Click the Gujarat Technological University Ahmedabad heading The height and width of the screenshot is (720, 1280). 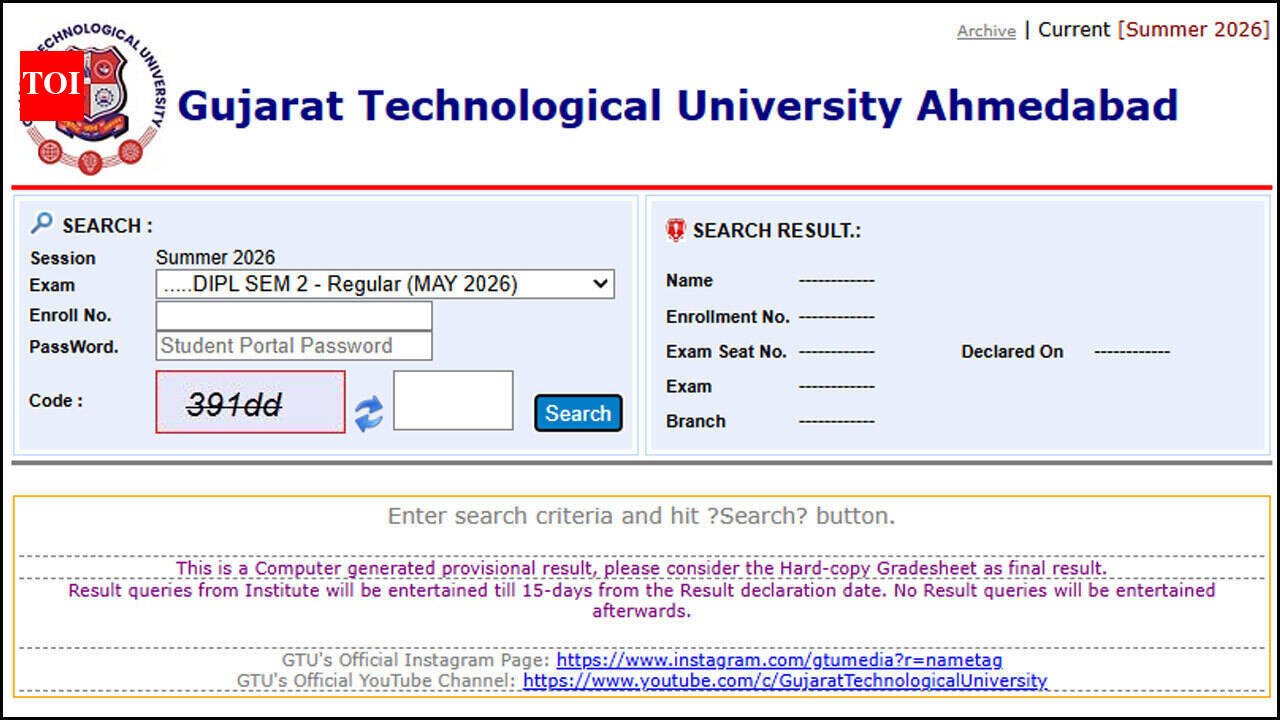coord(678,106)
